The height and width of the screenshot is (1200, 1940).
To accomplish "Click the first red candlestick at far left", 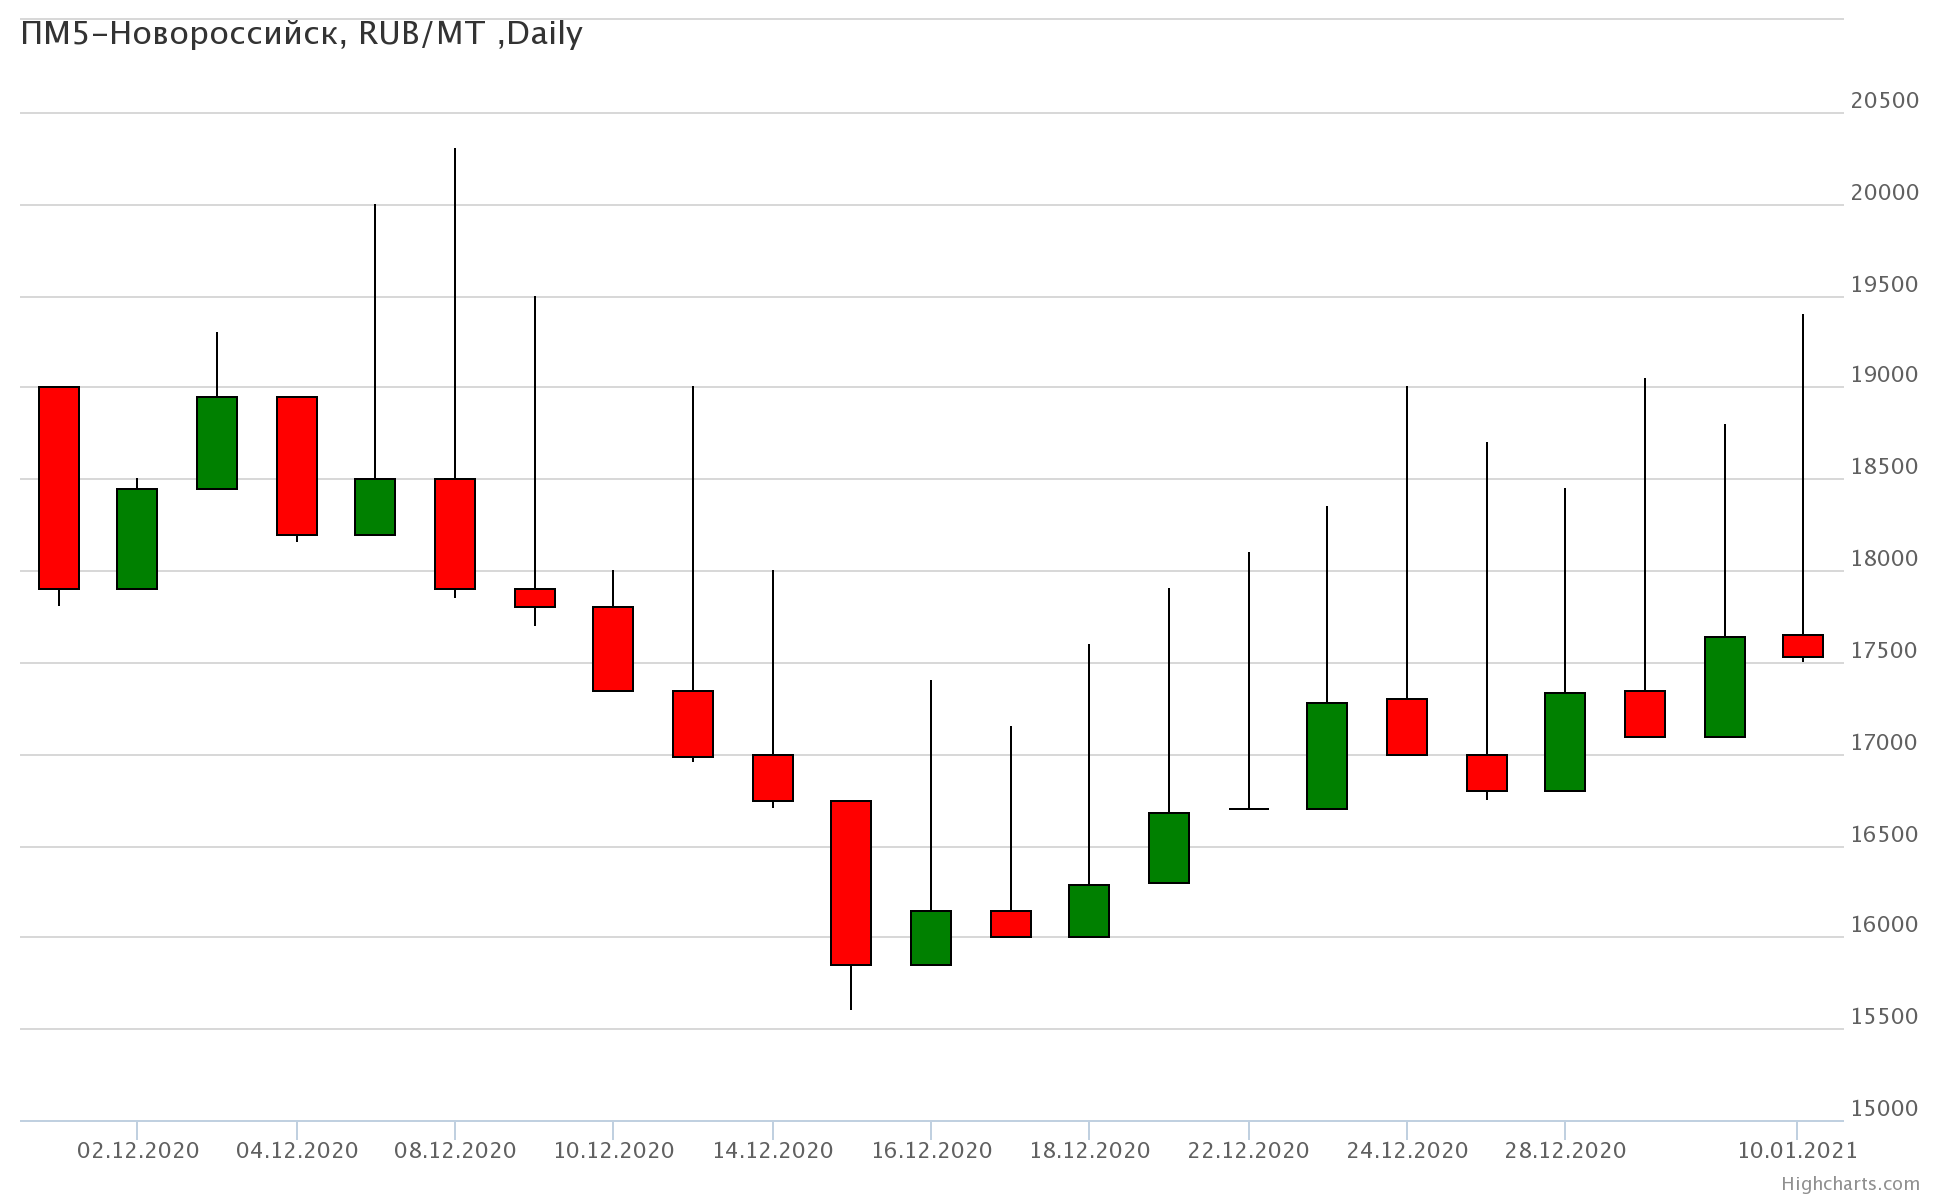I will (59, 488).
